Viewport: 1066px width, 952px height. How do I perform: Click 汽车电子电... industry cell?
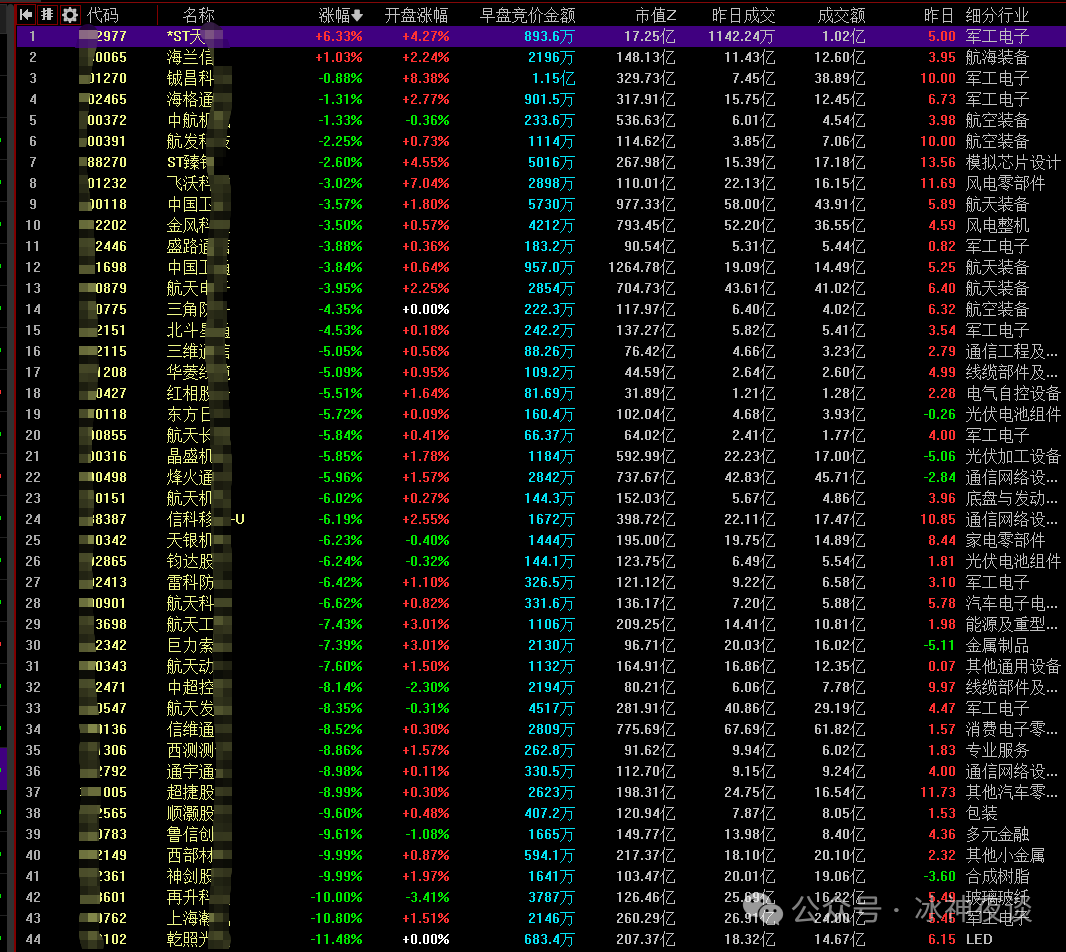click(1012, 603)
